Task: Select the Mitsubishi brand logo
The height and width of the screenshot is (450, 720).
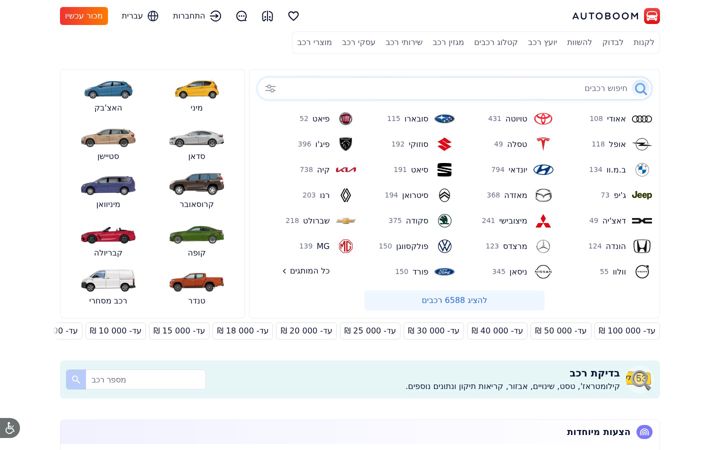Action: click(x=543, y=221)
